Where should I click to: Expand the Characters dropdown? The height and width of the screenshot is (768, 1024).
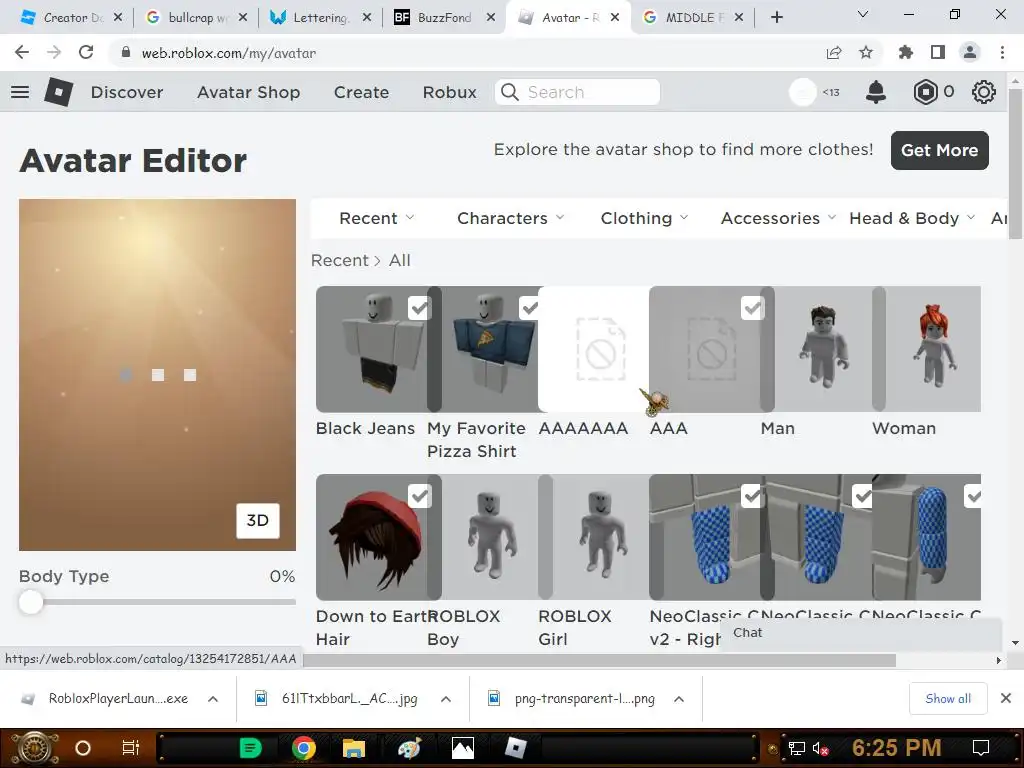[x=510, y=218]
